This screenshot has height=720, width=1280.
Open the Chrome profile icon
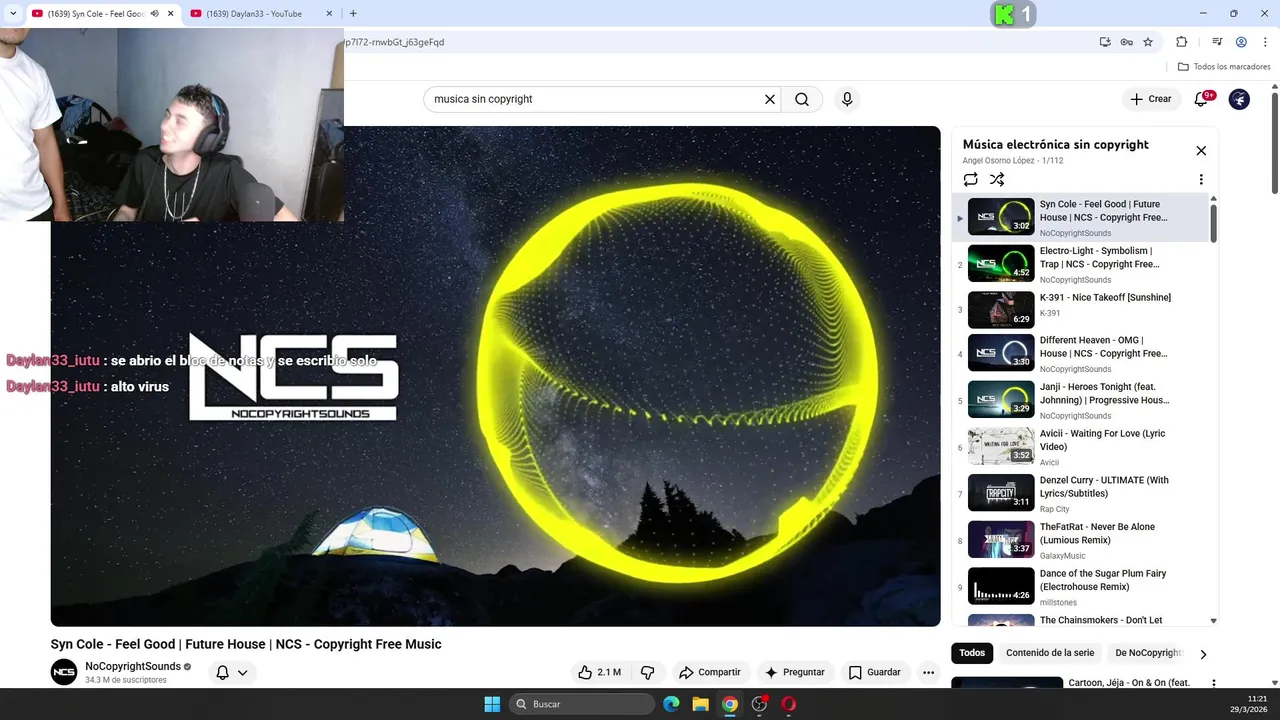point(1241,42)
